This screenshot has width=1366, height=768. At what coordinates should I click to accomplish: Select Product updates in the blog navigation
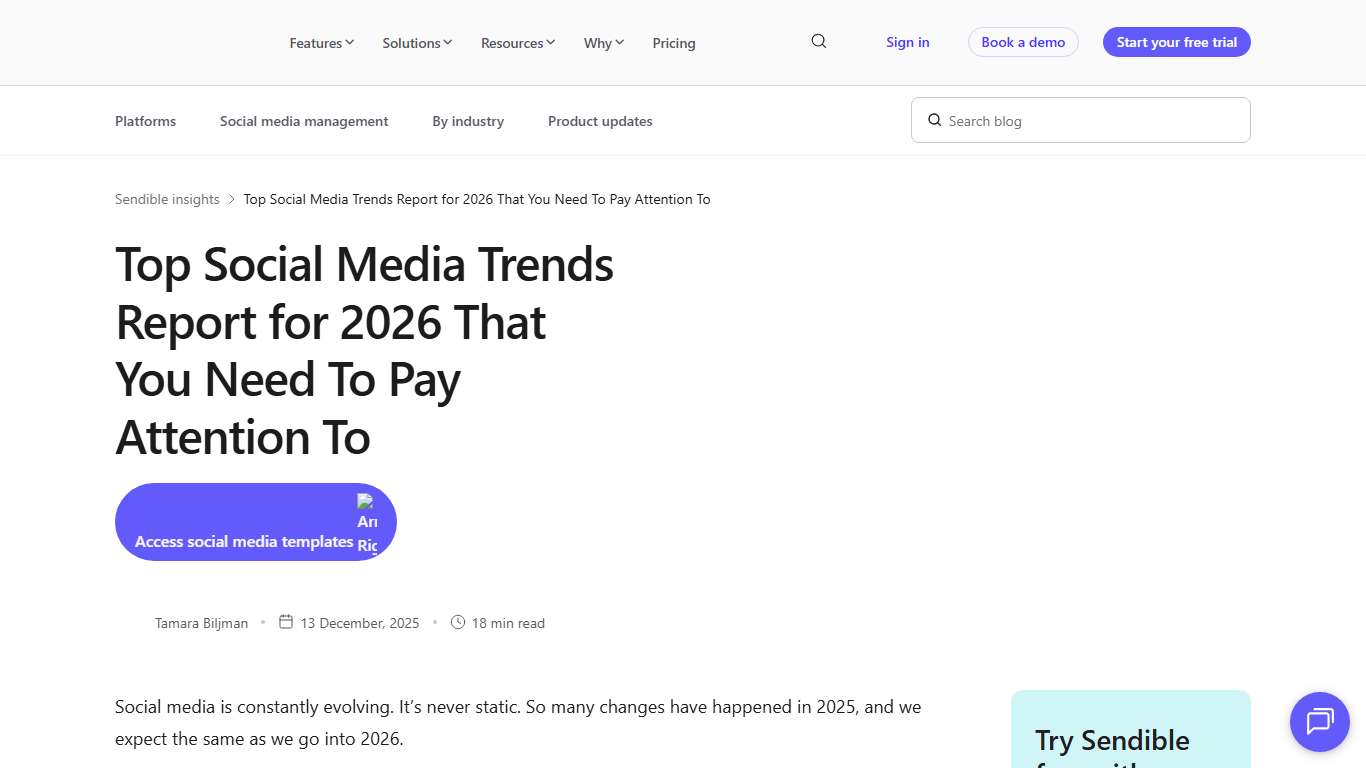click(600, 121)
